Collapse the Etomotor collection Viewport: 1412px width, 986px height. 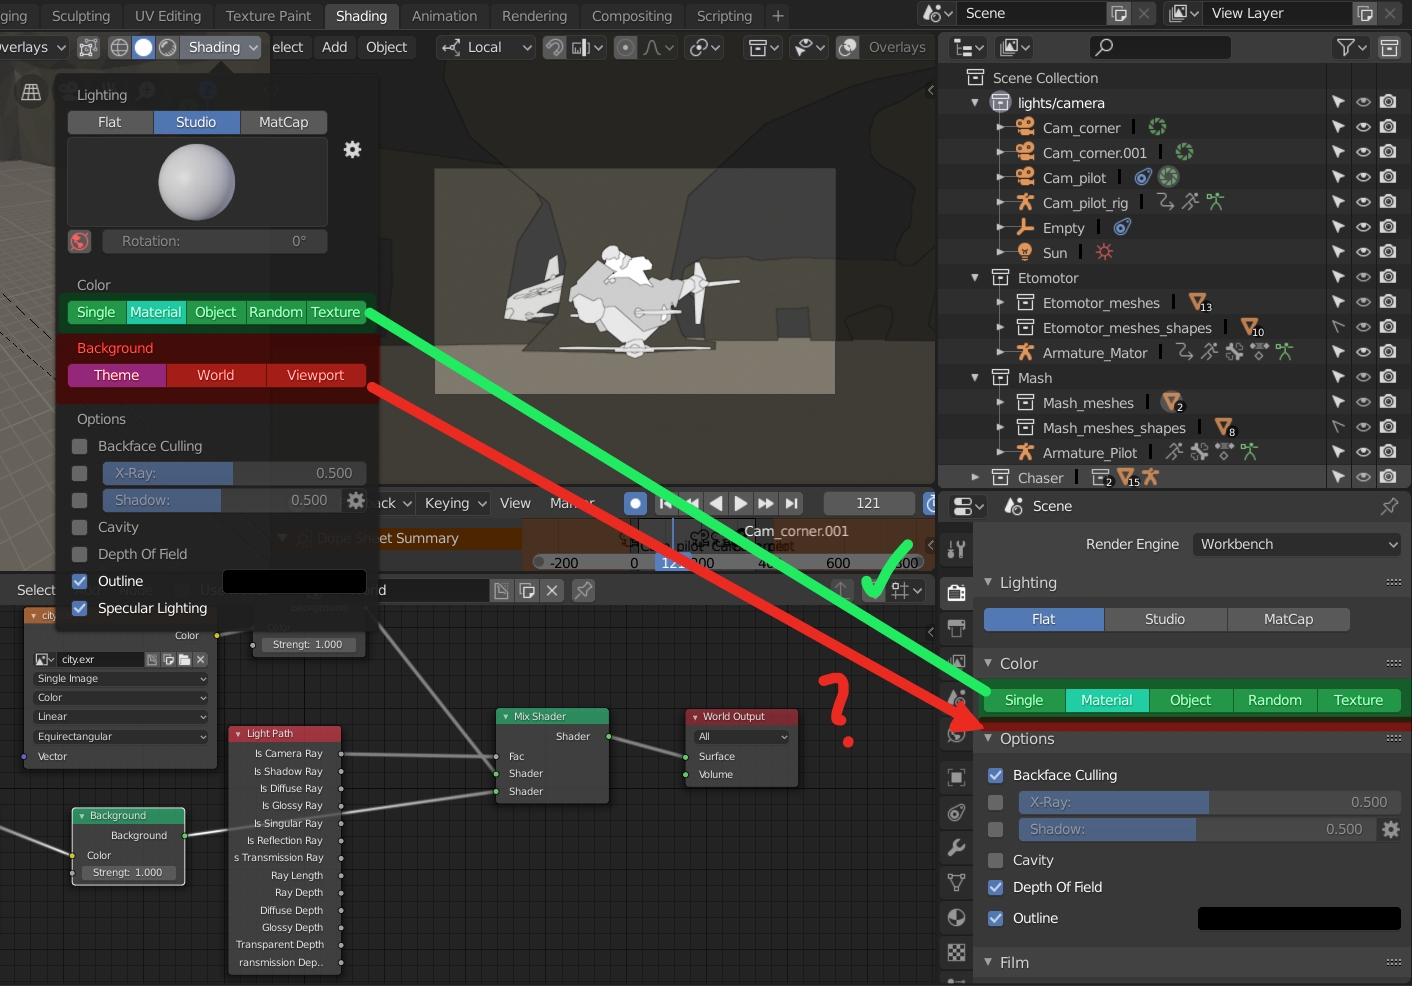pyautogui.click(x=975, y=277)
